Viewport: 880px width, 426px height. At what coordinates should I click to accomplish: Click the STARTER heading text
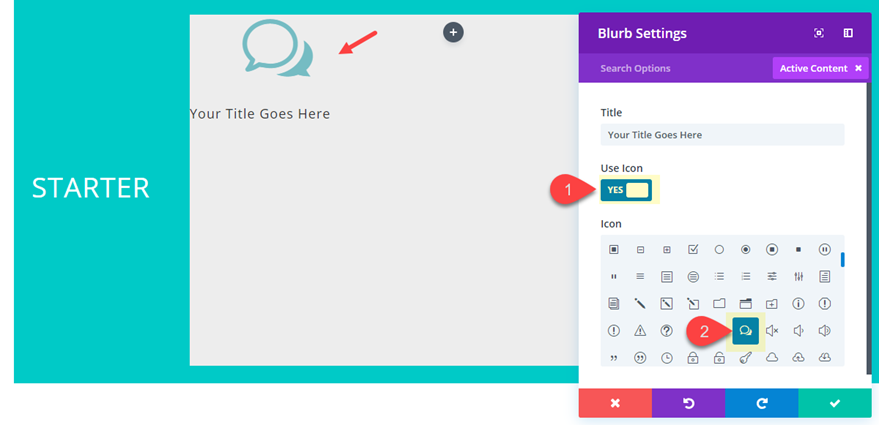(91, 188)
